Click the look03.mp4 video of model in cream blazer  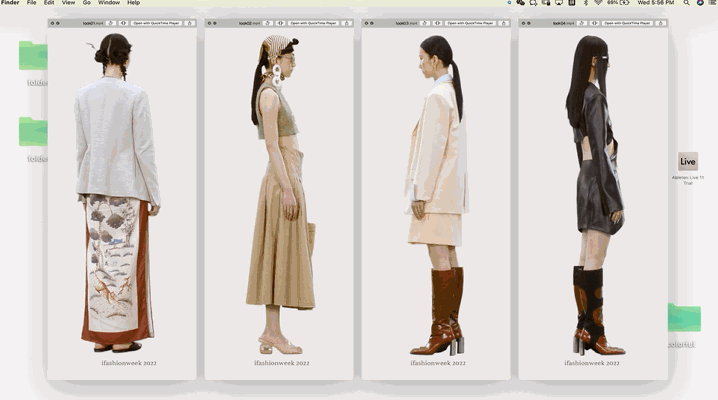point(436,204)
